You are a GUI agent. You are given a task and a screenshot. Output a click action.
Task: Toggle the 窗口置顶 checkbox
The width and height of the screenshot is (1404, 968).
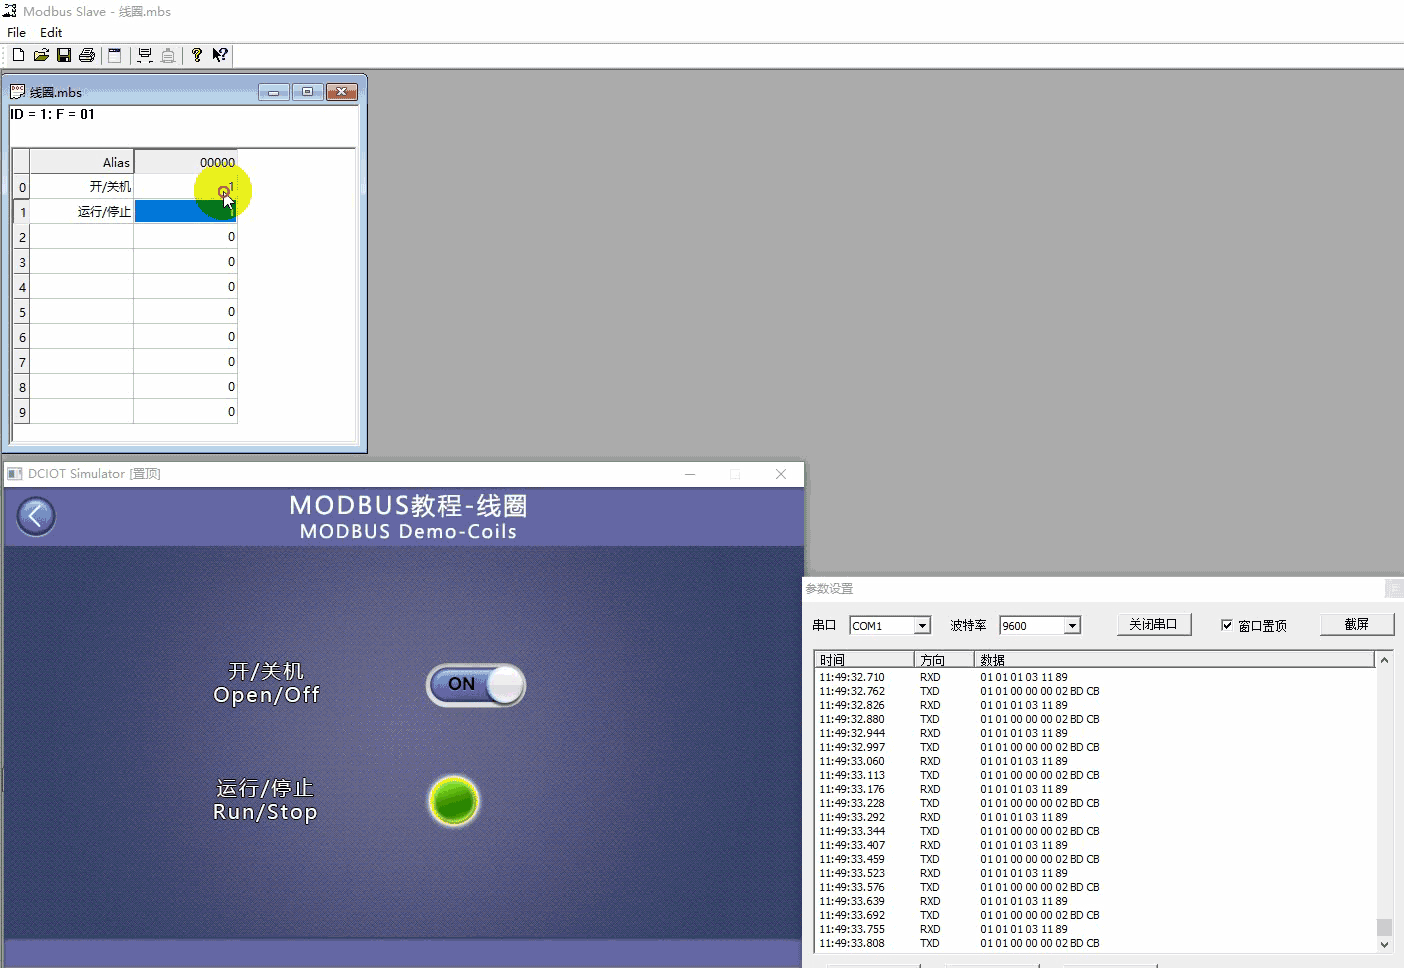pyautogui.click(x=1227, y=625)
